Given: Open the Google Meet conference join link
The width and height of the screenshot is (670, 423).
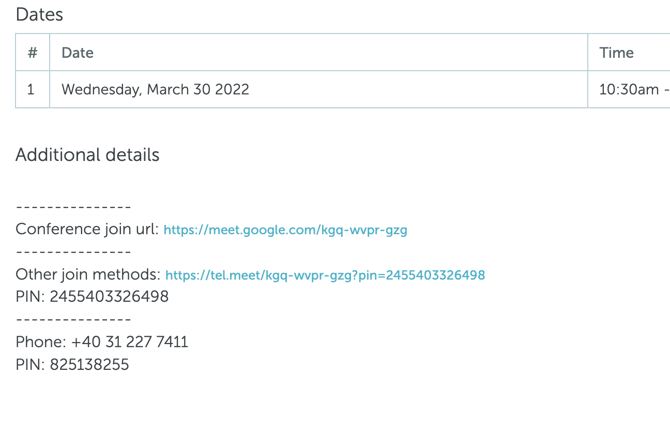Looking at the screenshot, I should (x=285, y=230).
